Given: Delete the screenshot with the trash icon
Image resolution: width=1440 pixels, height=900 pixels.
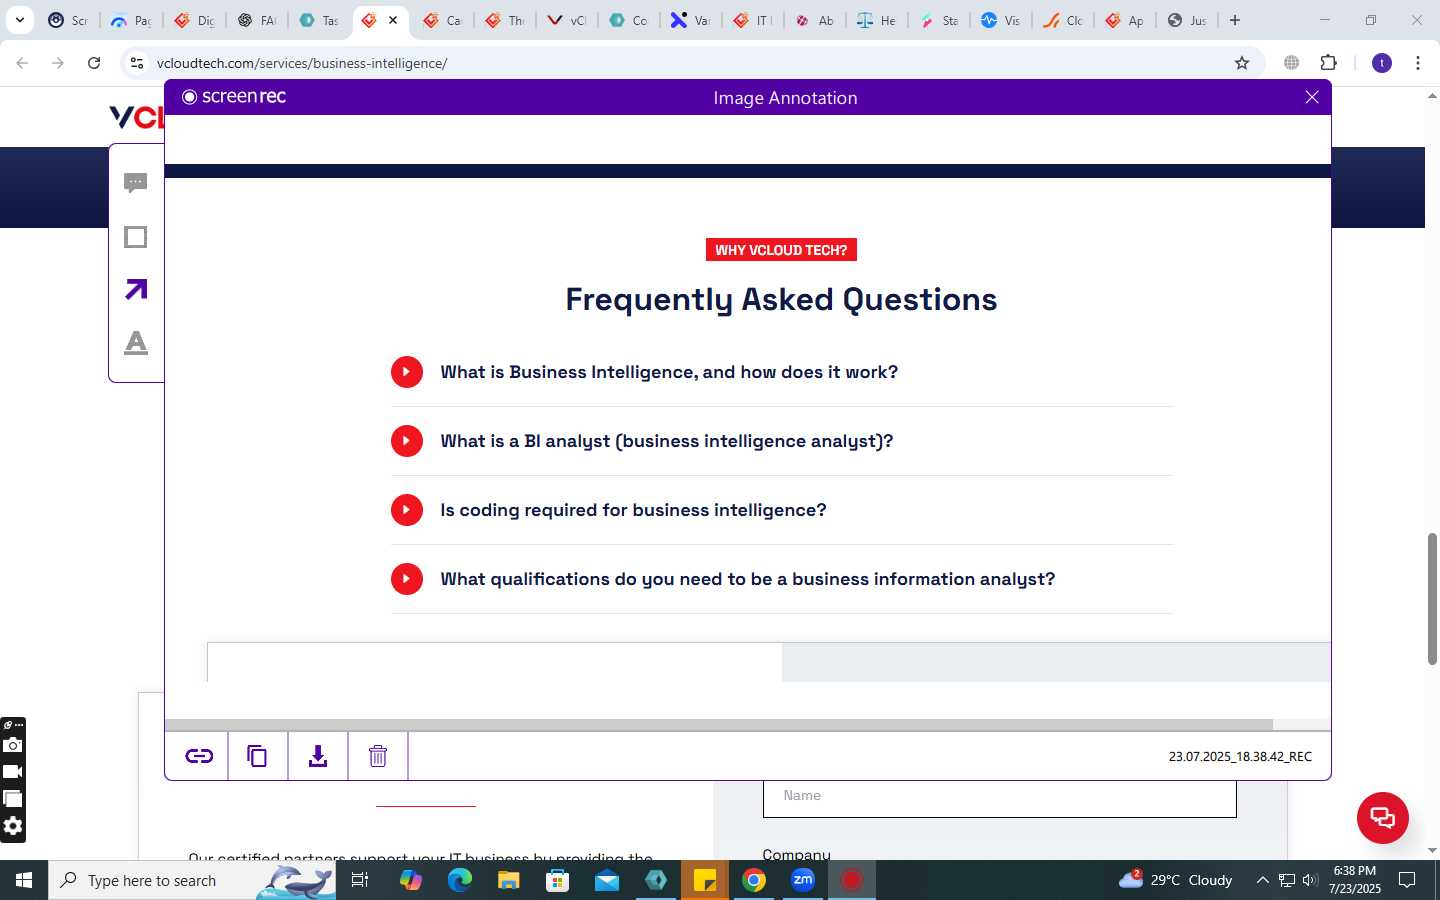Looking at the screenshot, I should pos(378,756).
